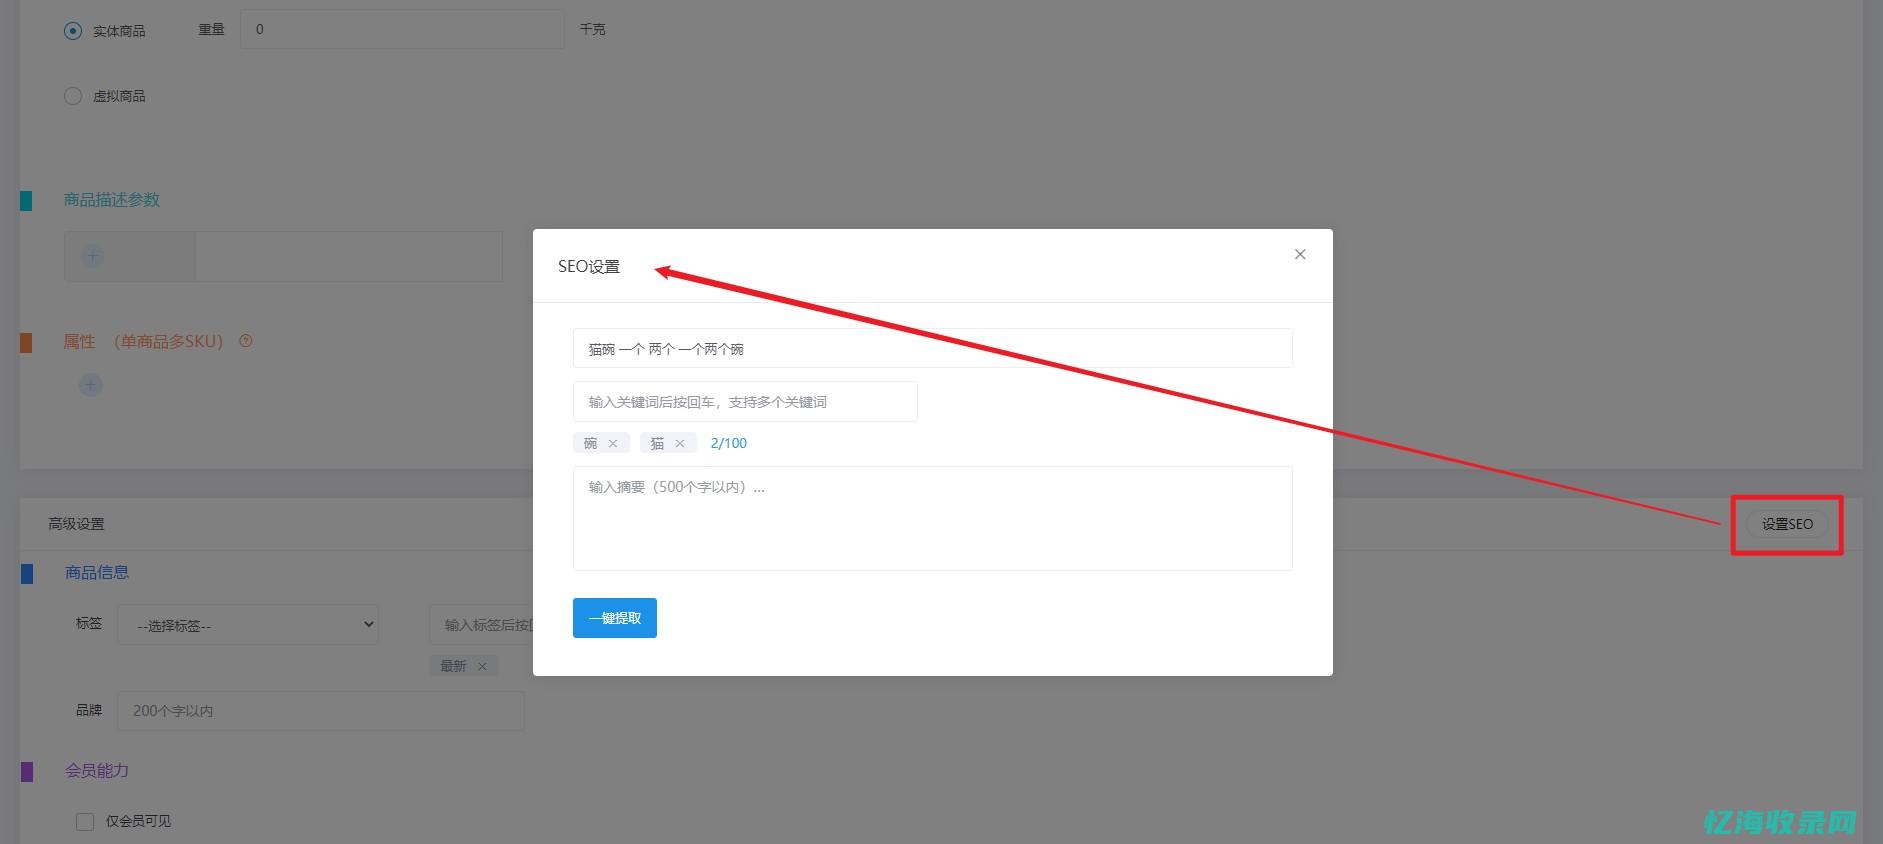Click the 商品信息 heading
Screen dimensions: 1883x844
click(97, 573)
